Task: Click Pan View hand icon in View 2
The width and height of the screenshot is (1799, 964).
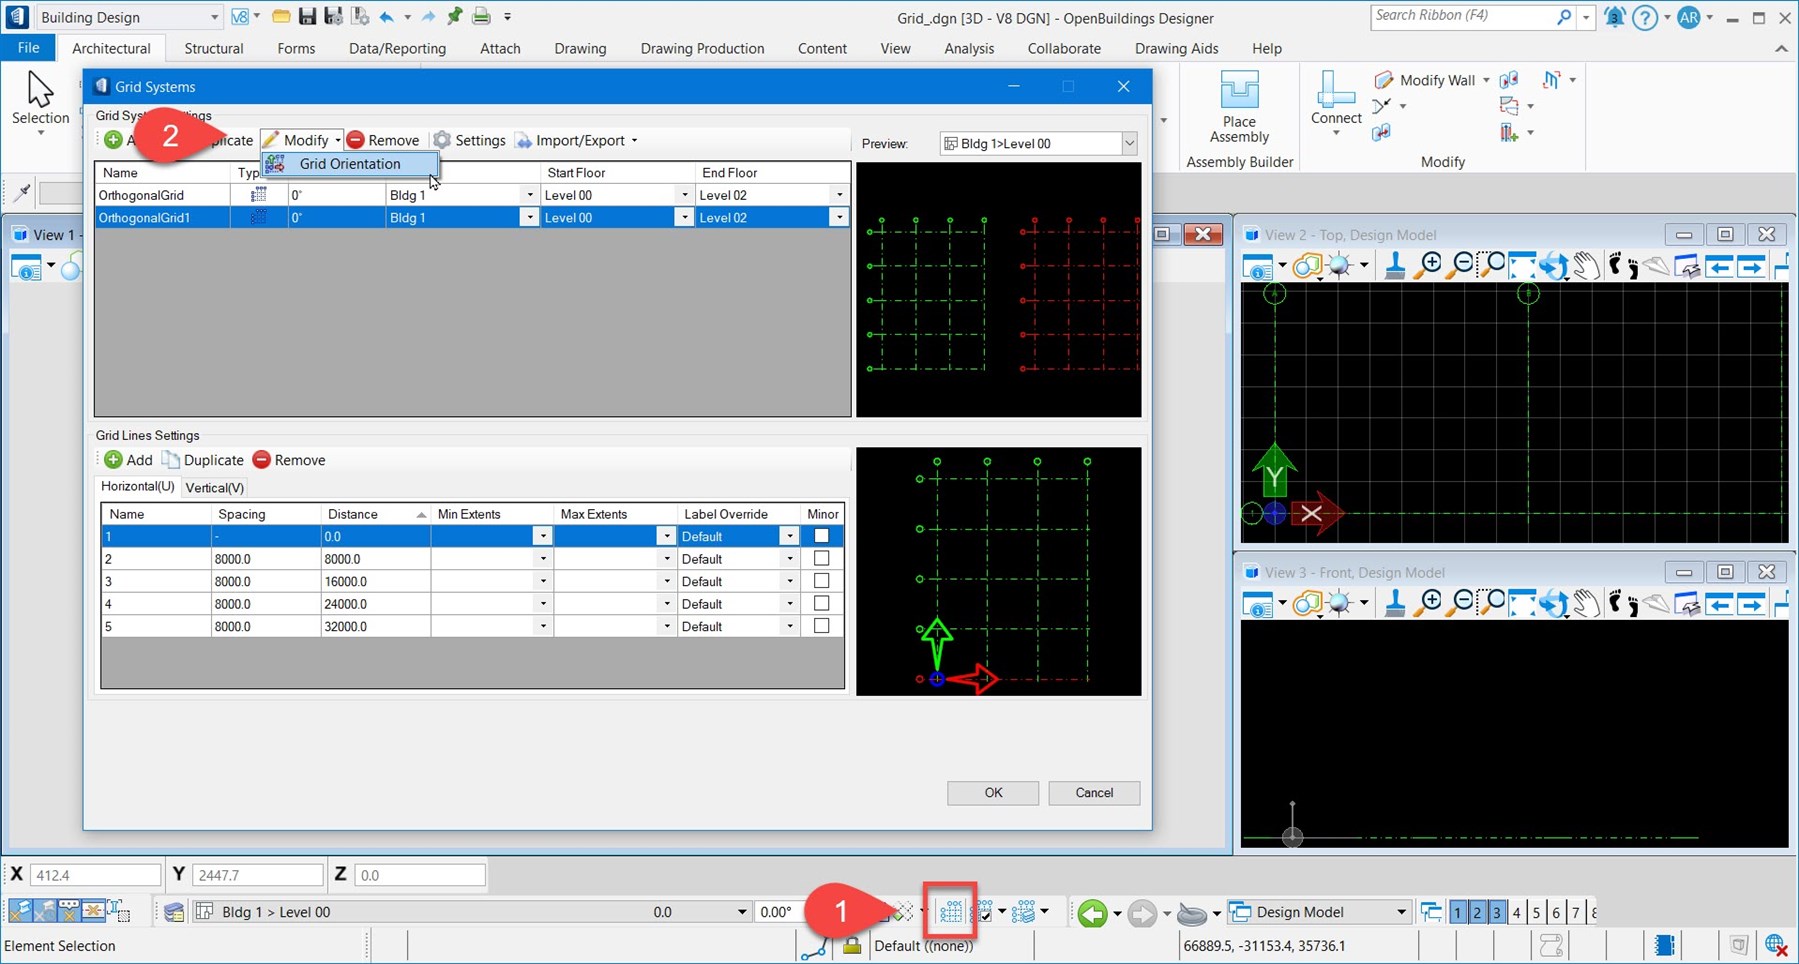Action: point(1585,265)
